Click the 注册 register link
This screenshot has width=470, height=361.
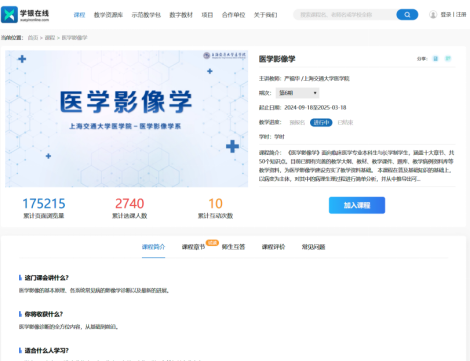461,15
